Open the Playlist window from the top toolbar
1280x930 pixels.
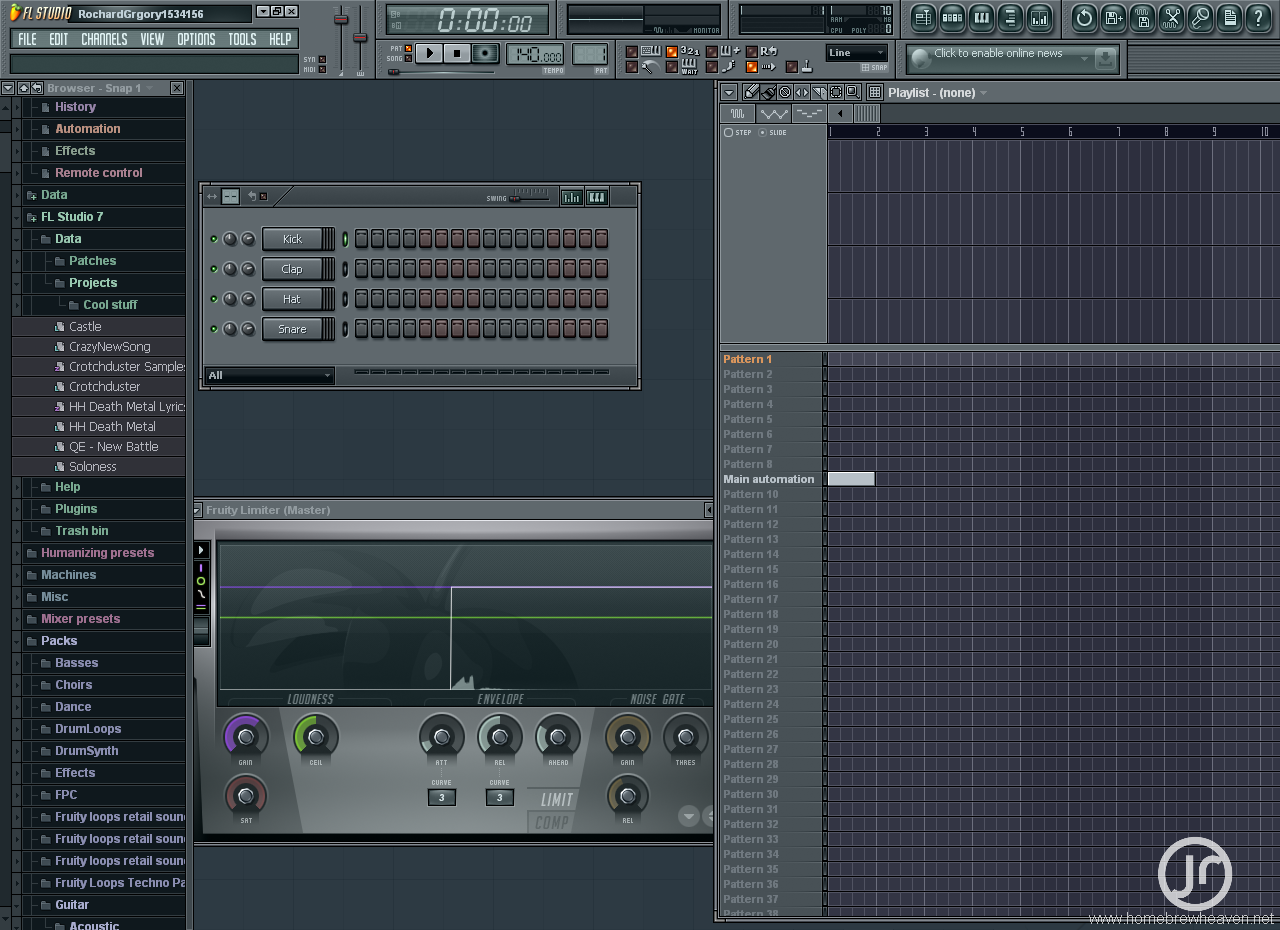[923, 17]
